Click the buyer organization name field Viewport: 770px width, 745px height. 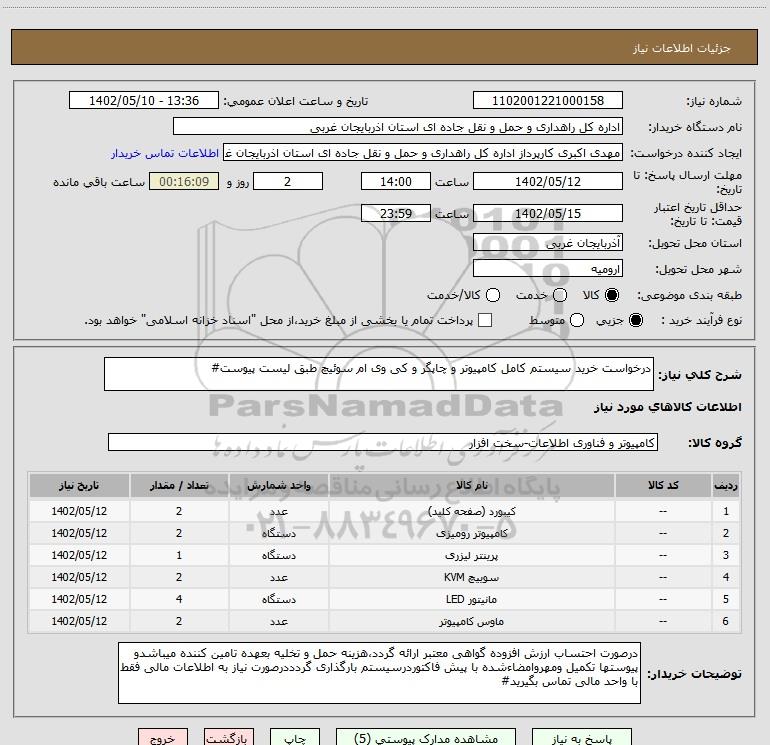coord(398,127)
